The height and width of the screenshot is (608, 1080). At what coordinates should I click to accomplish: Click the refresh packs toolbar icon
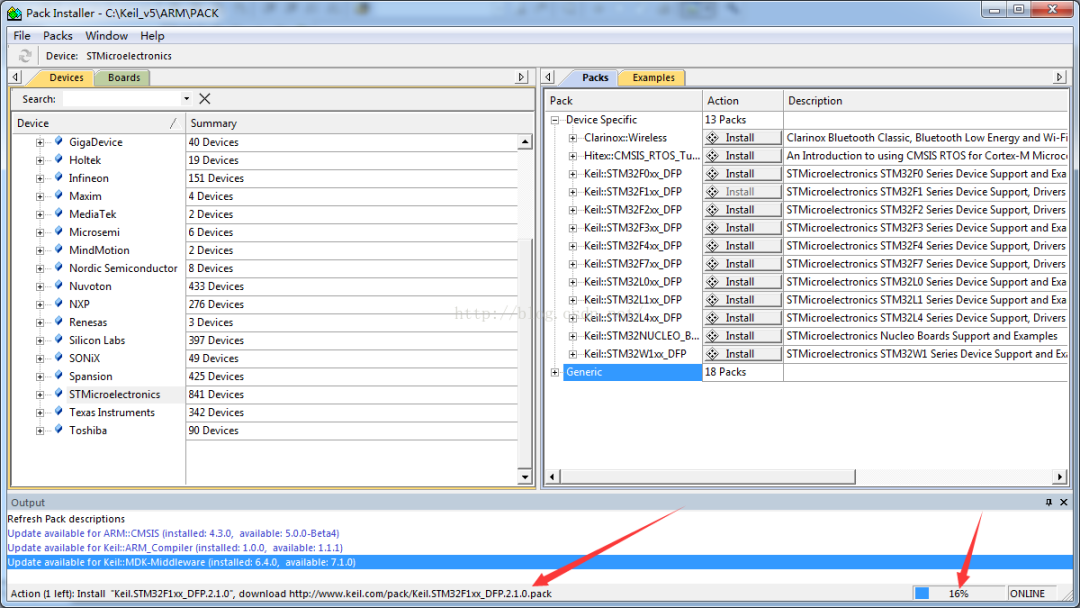coord(25,56)
